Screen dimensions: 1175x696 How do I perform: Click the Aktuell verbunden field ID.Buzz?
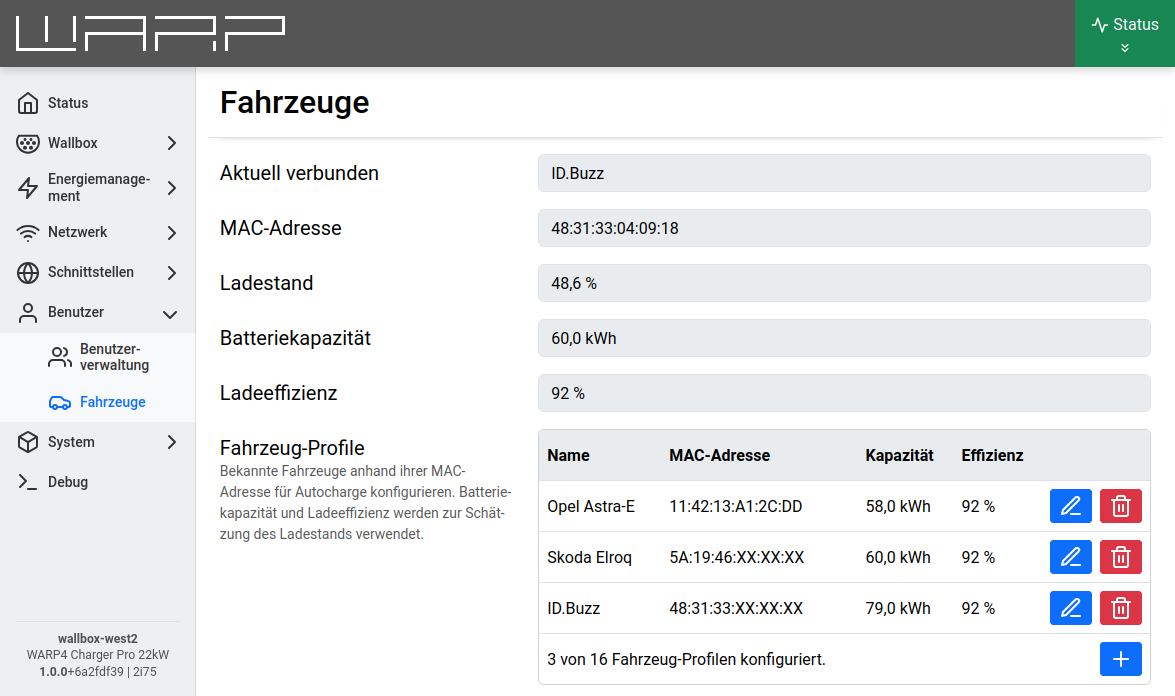(844, 173)
